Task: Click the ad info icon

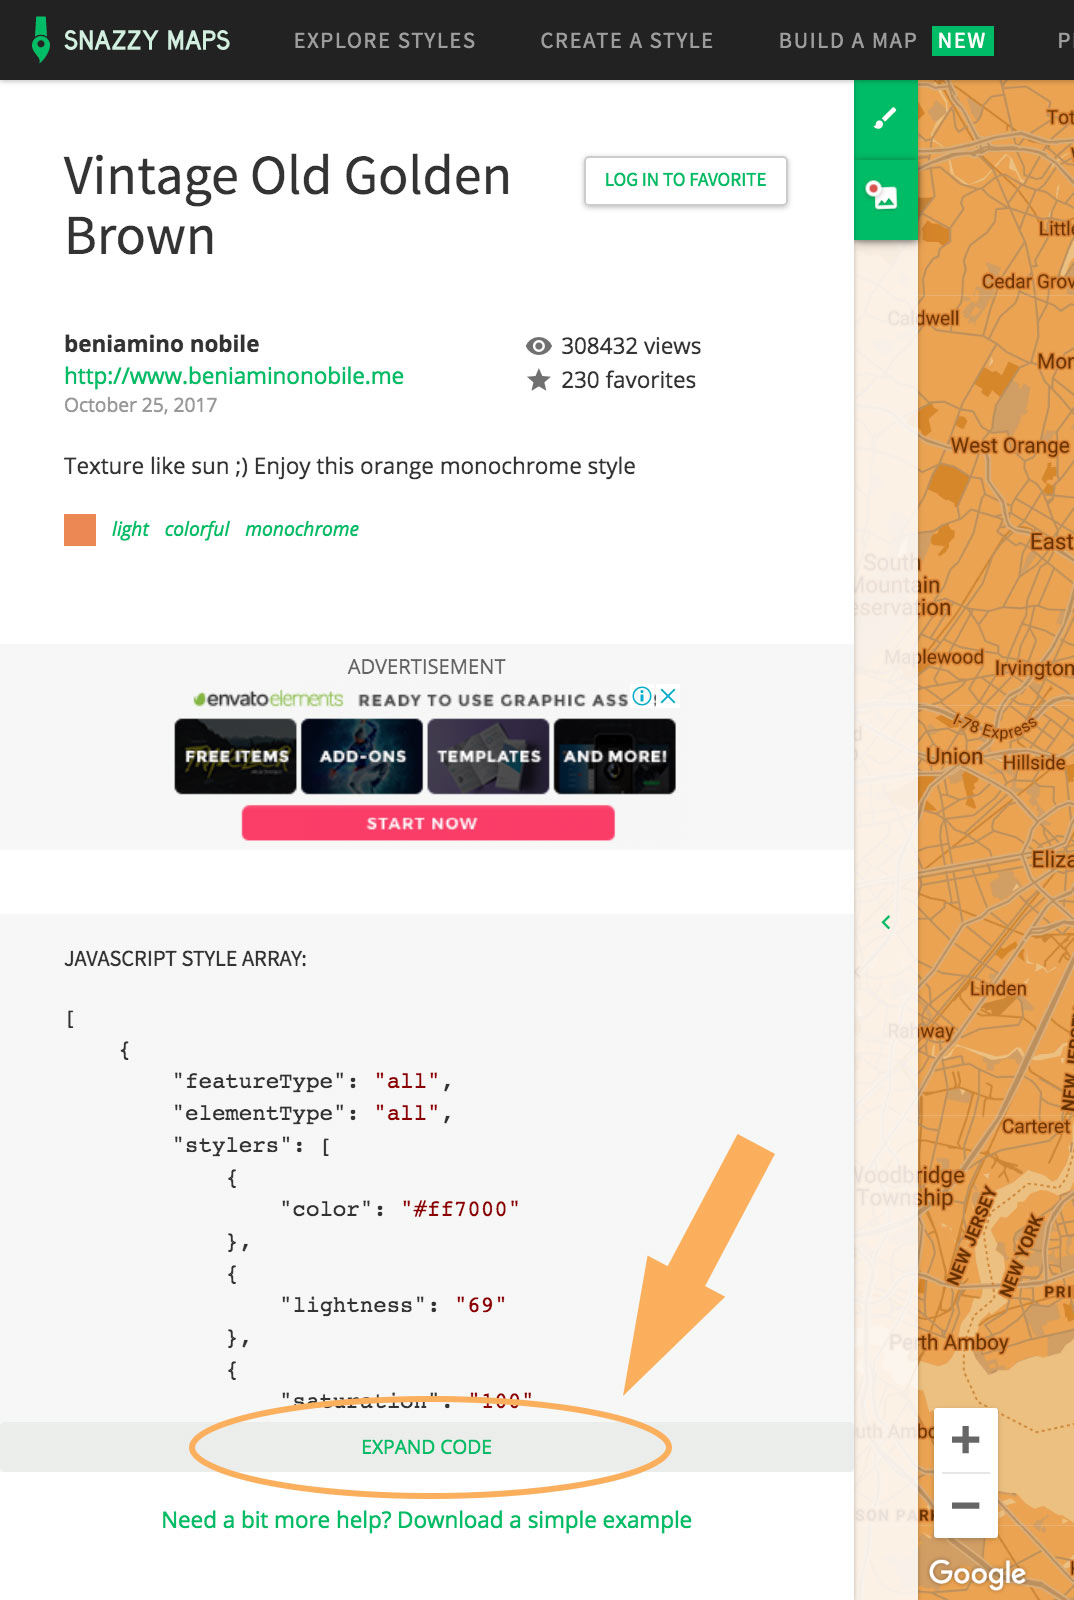Action: pyautogui.click(x=642, y=696)
